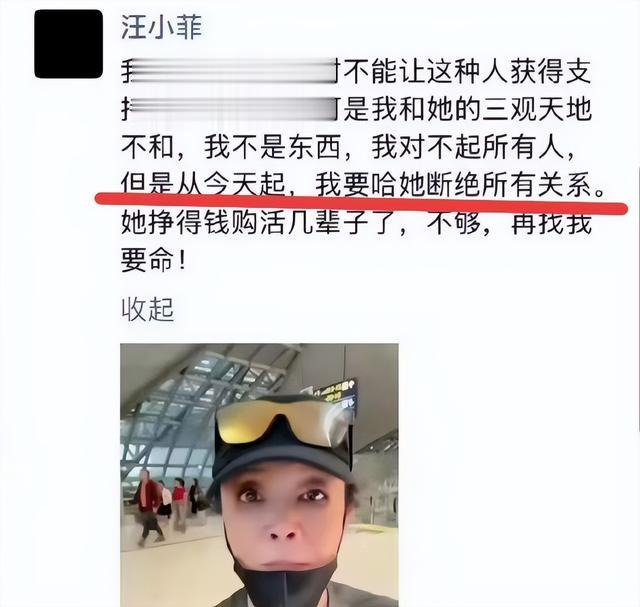Tap the gold sunglasses in the photo
This screenshot has width=640, height=607.
pyautogui.click(x=283, y=423)
